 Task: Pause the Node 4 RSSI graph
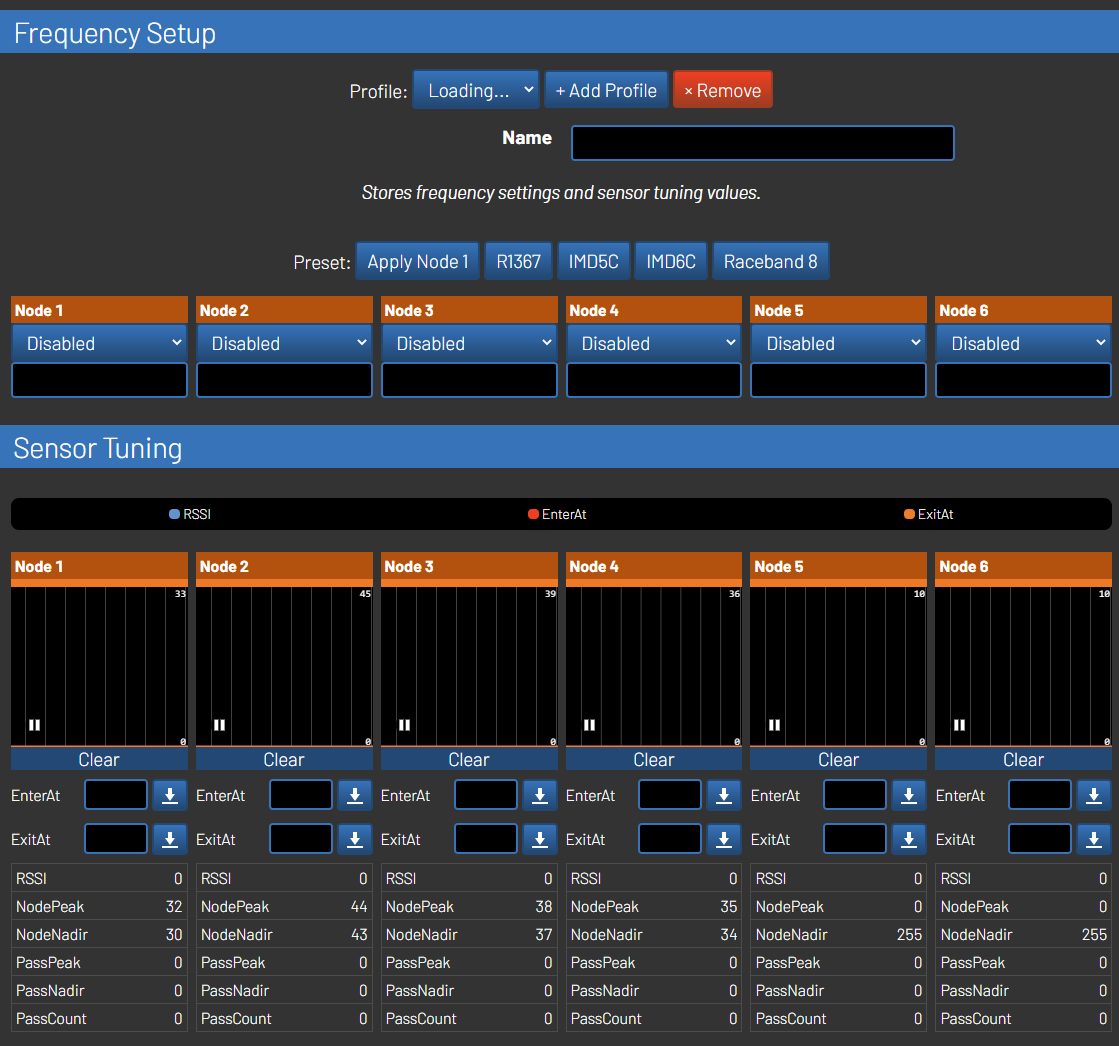pos(589,724)
